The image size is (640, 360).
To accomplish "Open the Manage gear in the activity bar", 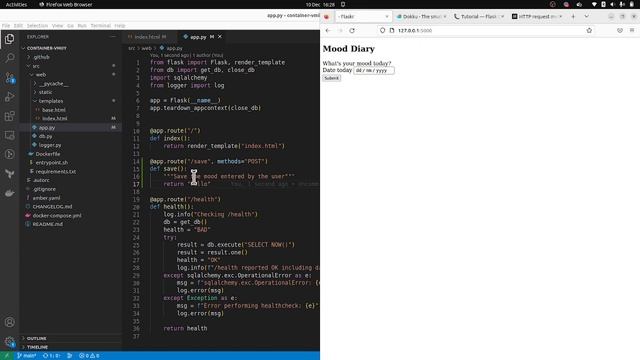I will pyautogui.click(x=9, y=341).
